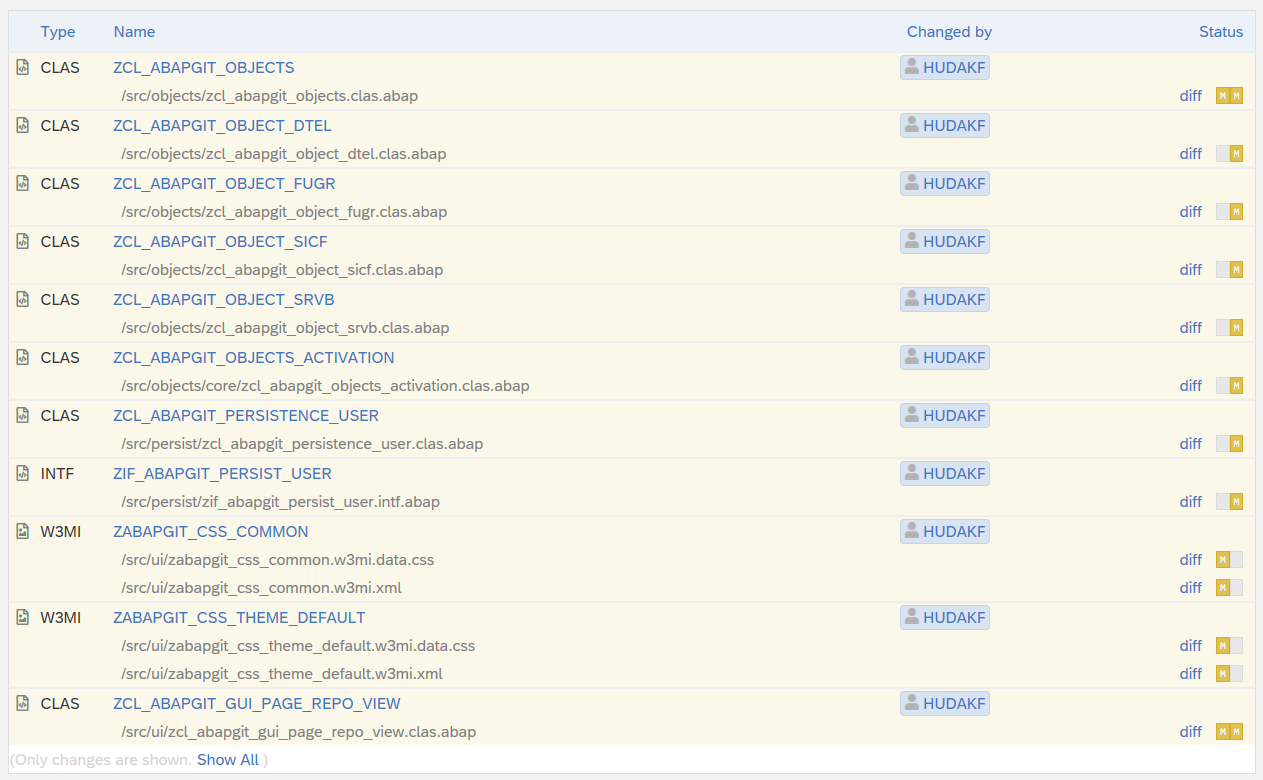
Task: Open diff for zcl_abapgit_objects_activation.clas.abap
Action: (x=1190, y=386)
